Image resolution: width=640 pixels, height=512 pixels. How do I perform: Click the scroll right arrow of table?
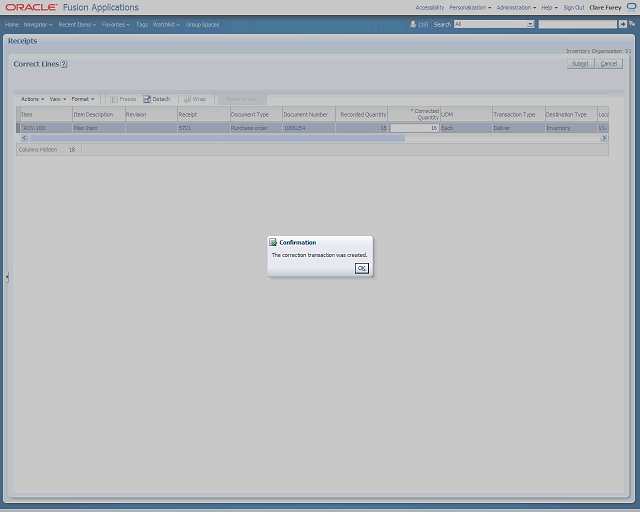604,138
